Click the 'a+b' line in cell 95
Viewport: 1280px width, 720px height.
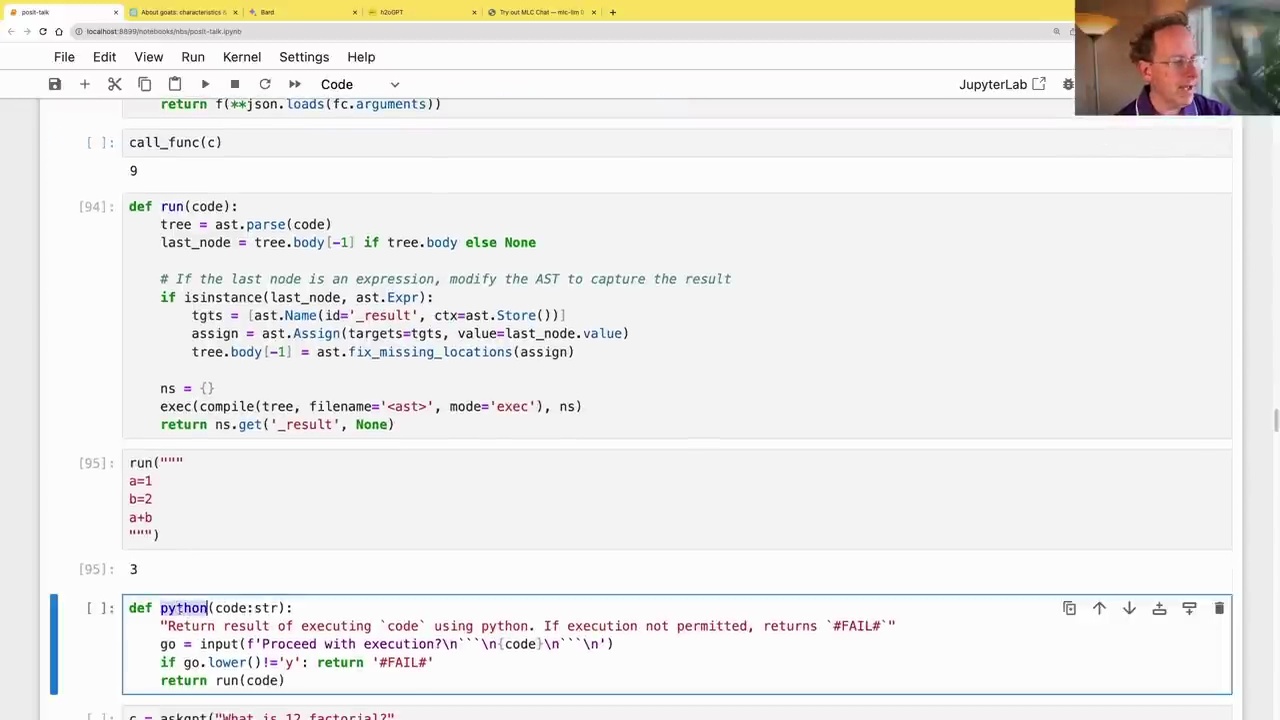click(140, 518)
